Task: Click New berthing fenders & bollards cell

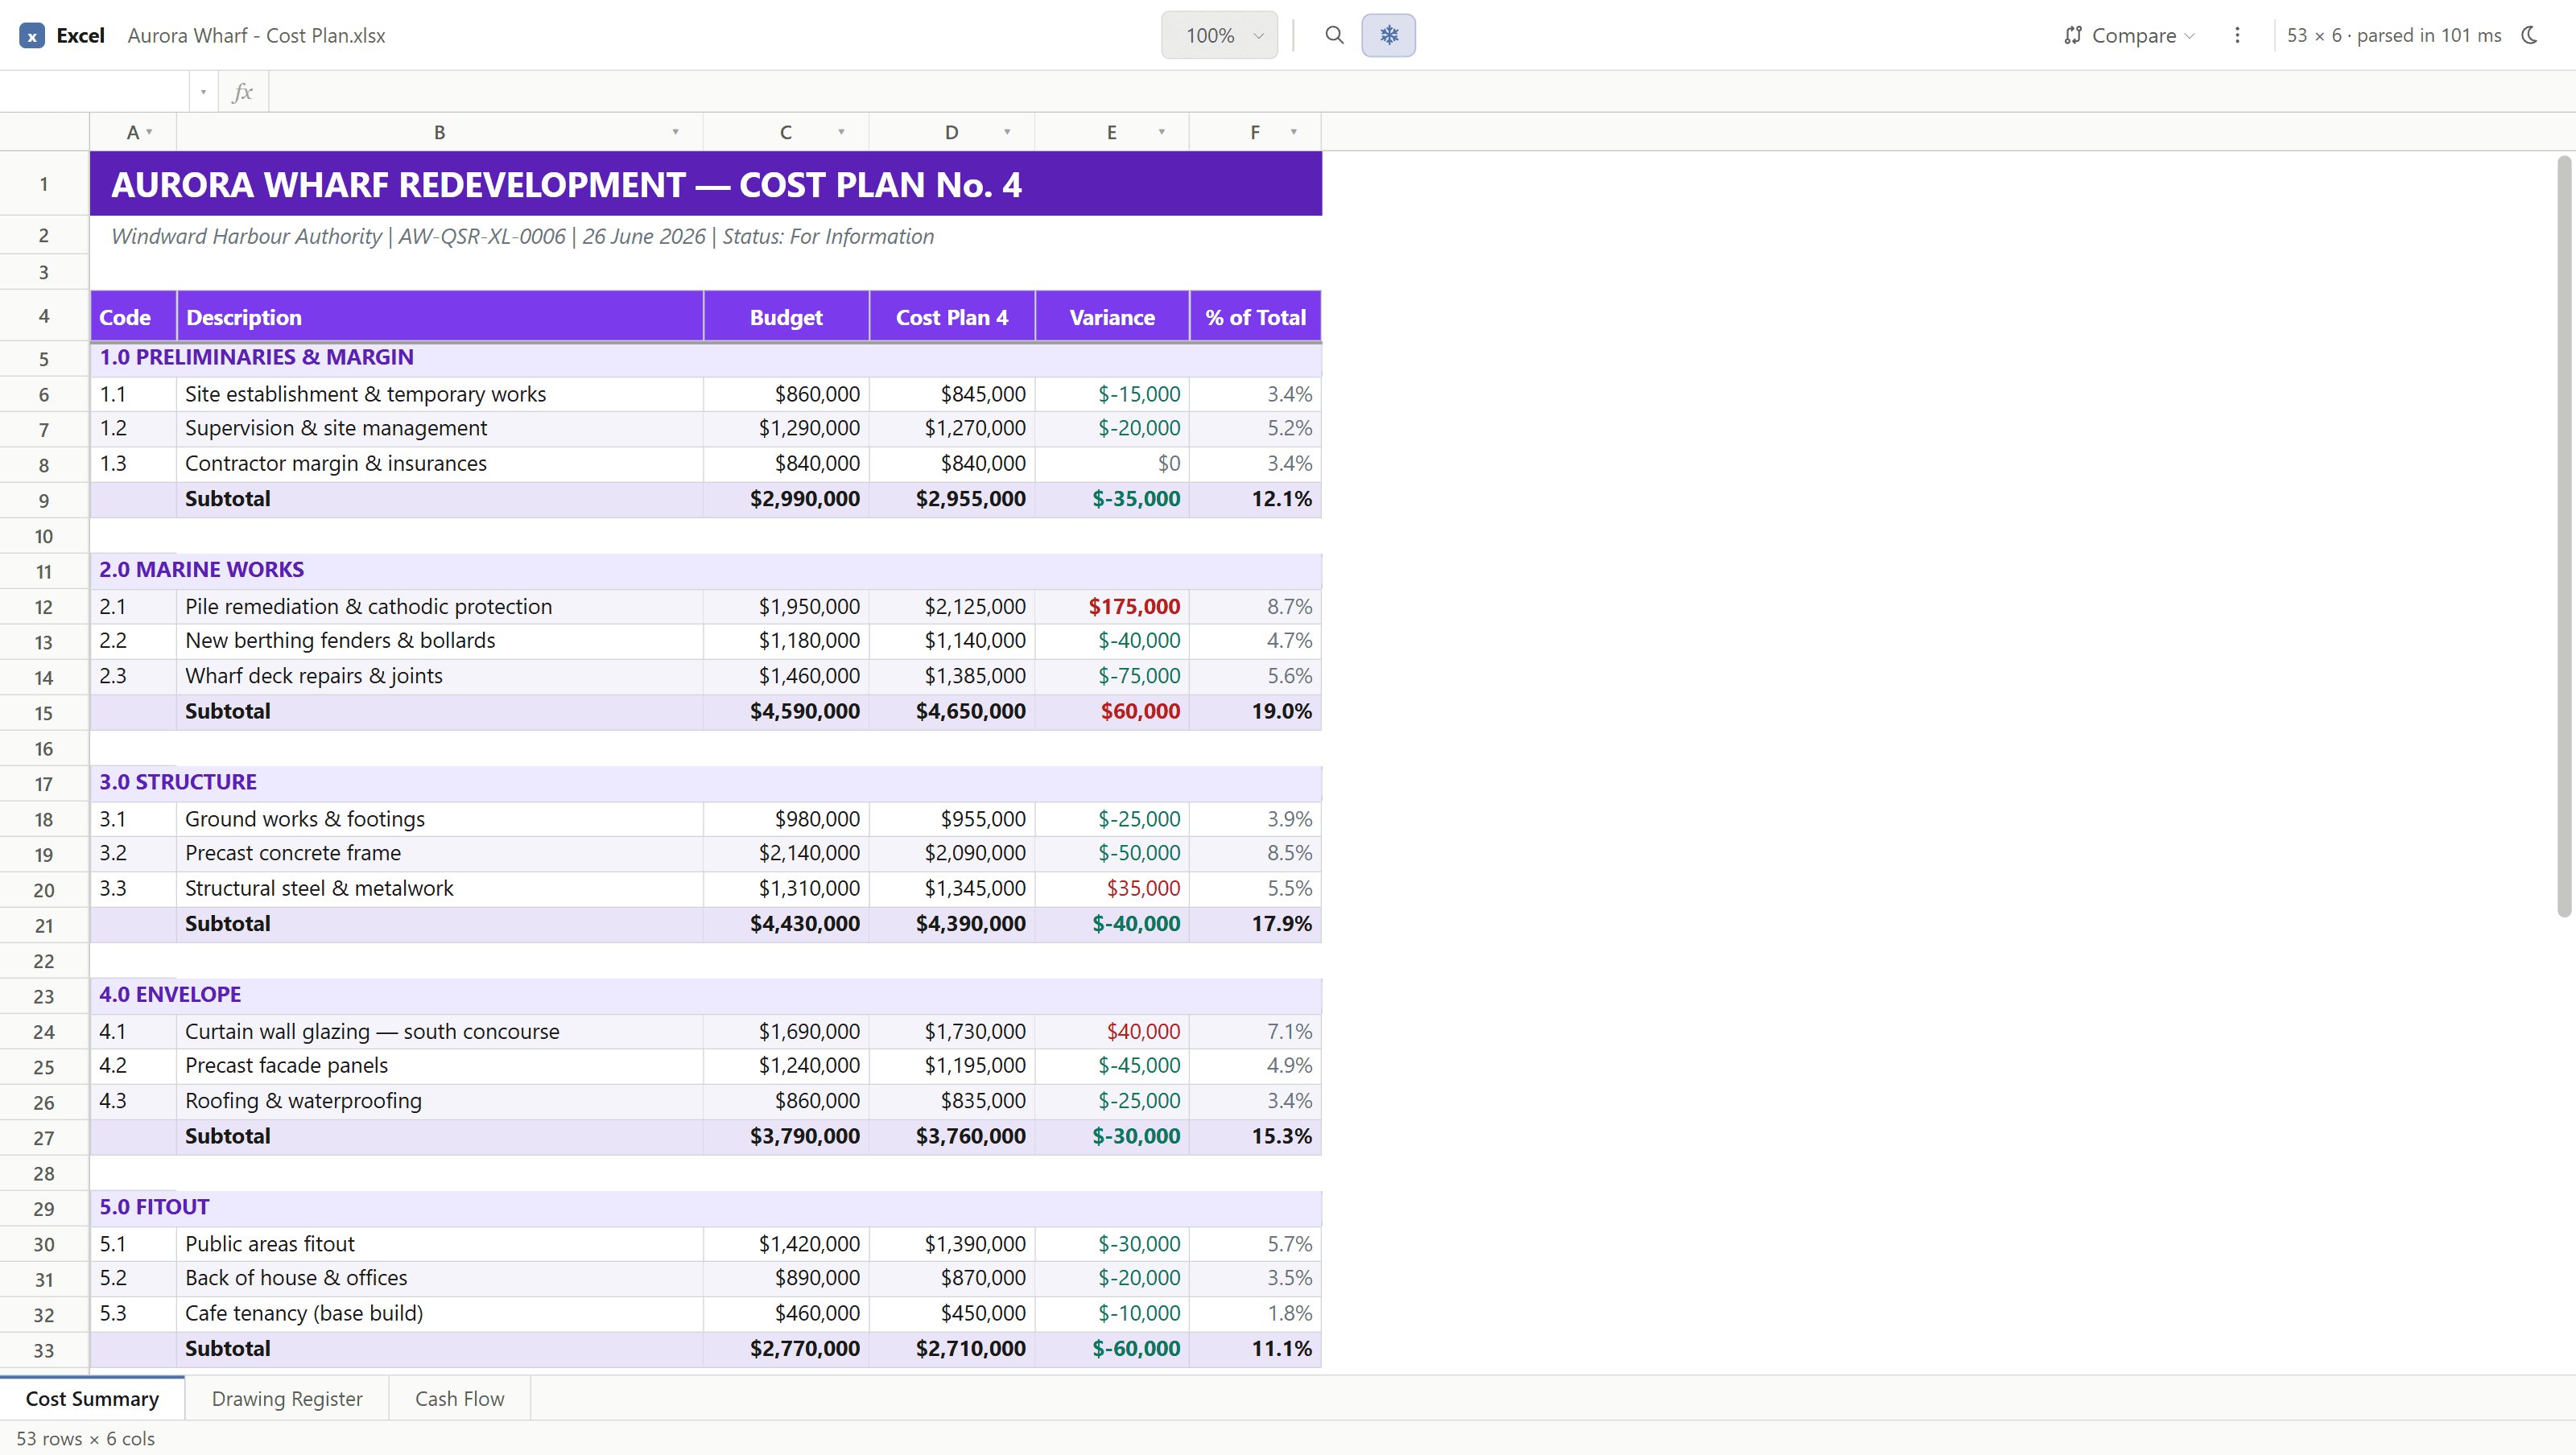Action: 440,641
